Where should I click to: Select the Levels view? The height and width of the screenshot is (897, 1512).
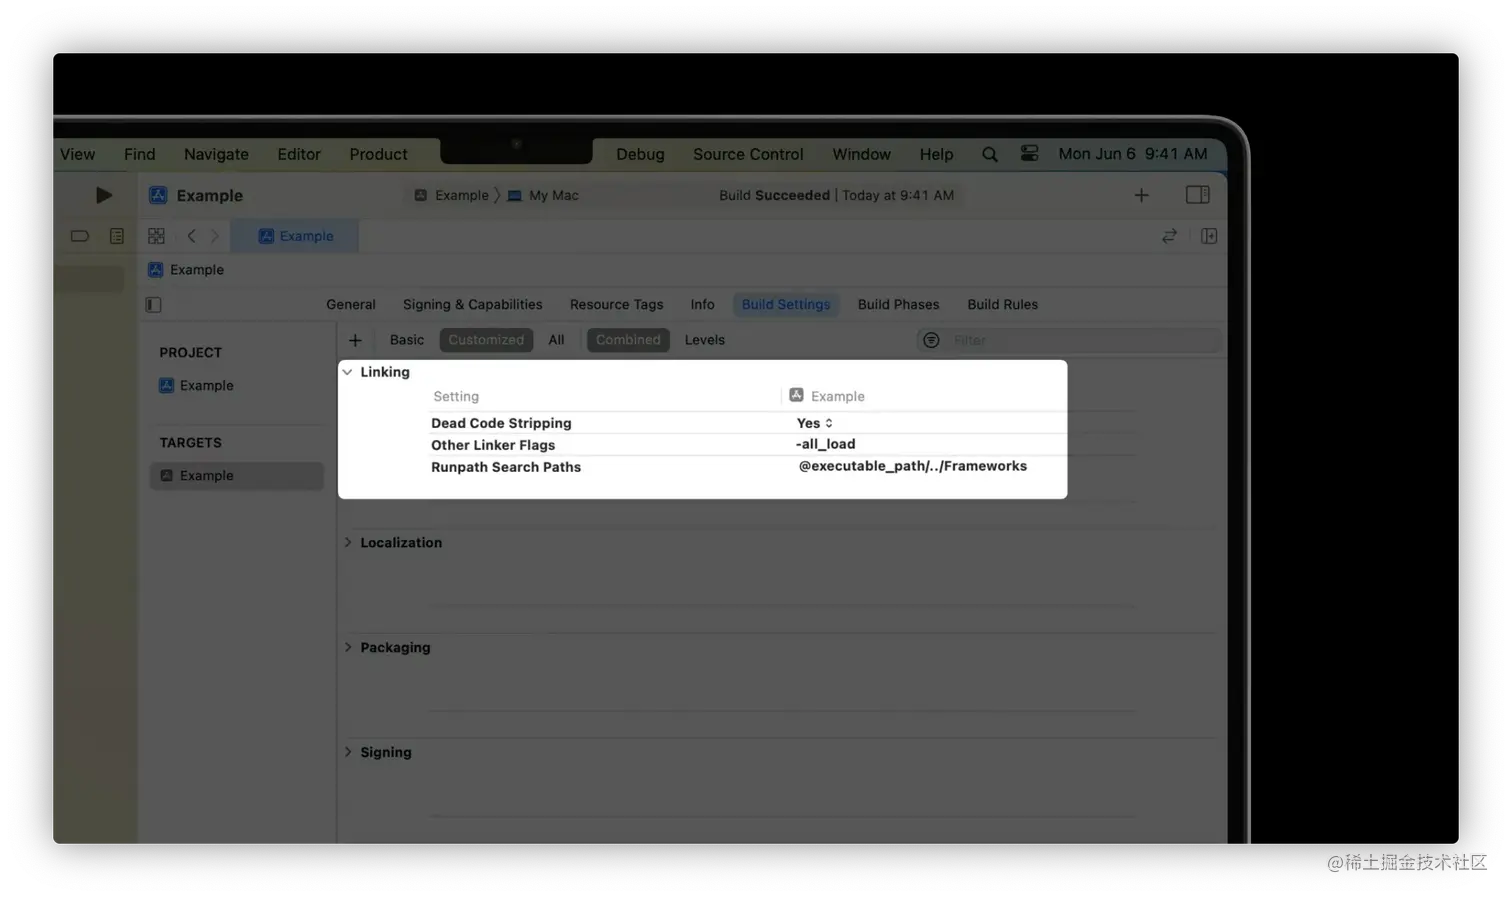[705, 340]
